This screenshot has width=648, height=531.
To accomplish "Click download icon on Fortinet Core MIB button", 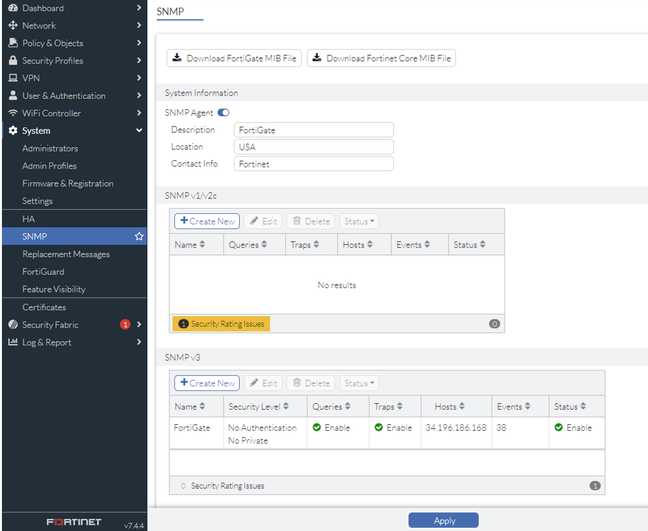I will pos(317,57).
